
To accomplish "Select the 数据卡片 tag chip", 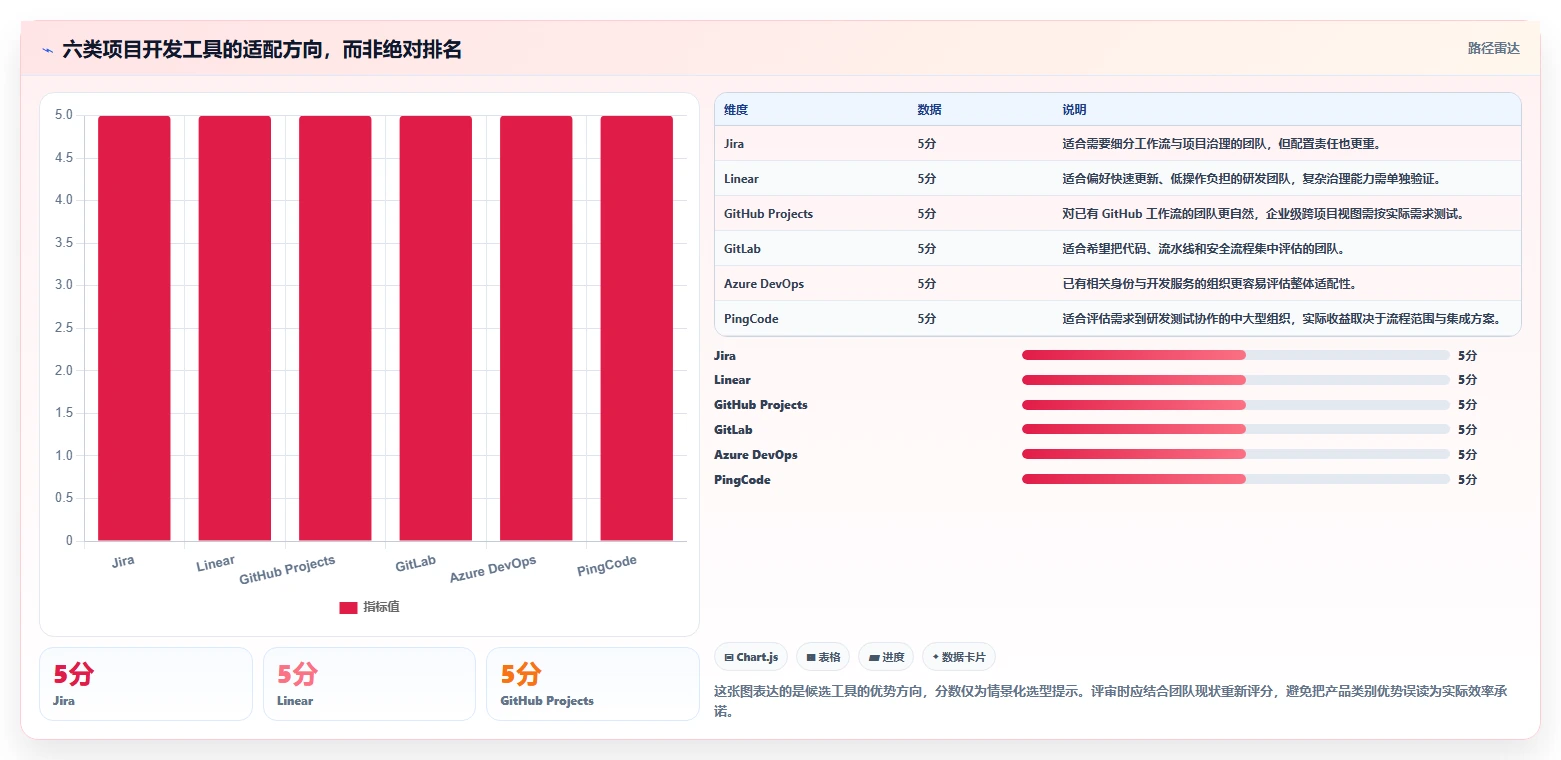I will tap(959, 657).
